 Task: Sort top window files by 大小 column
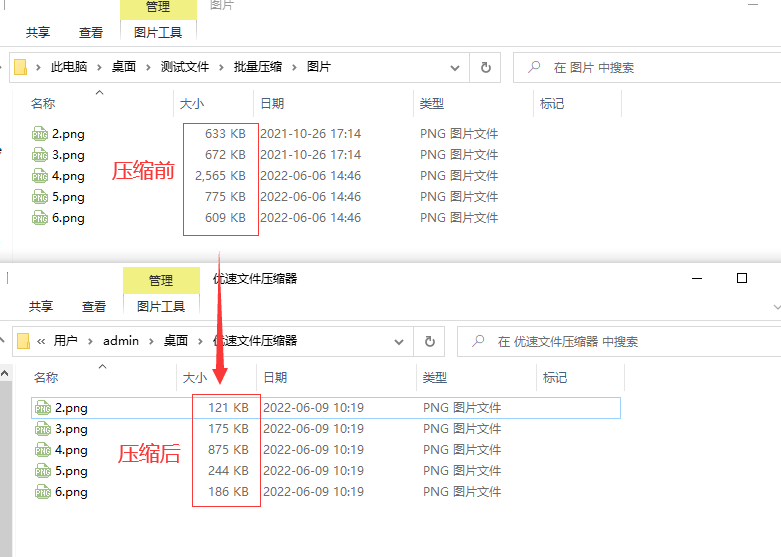[191, 103]
